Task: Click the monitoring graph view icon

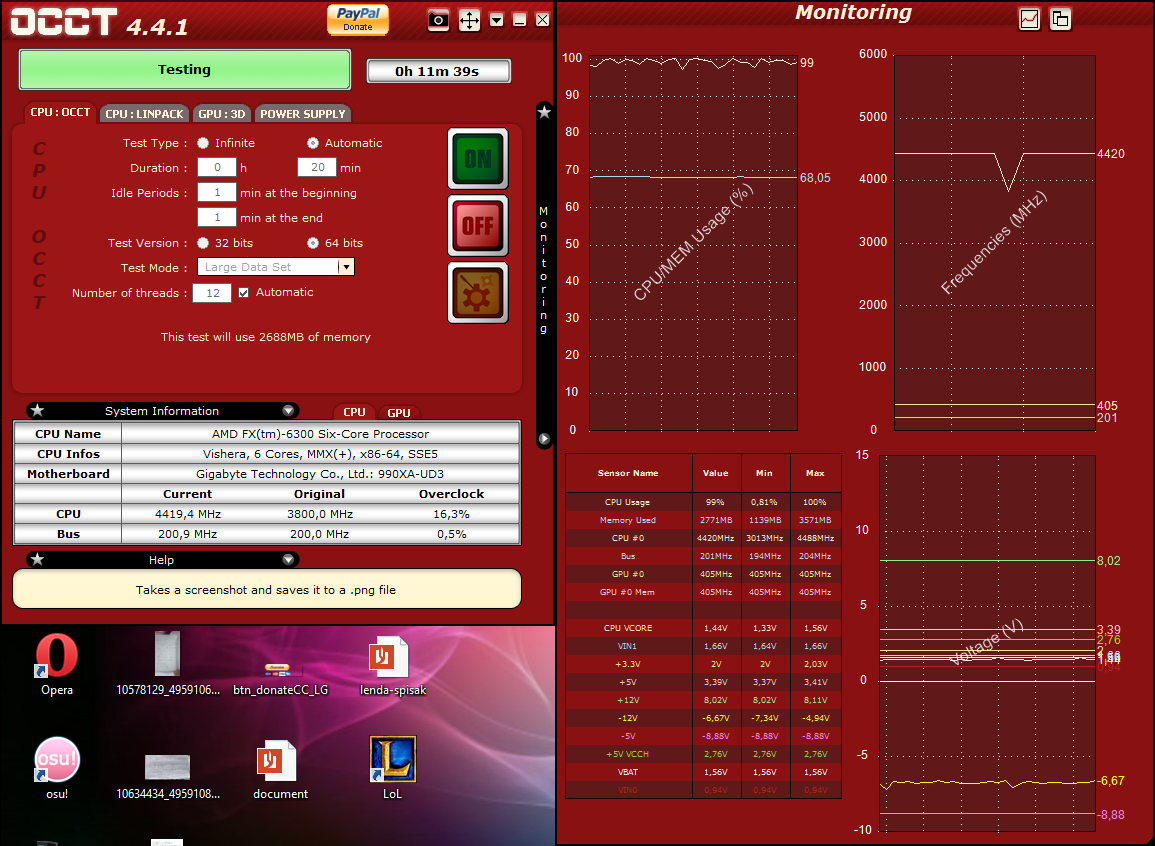Action: pyautogui.click(x=1029, y=19)
